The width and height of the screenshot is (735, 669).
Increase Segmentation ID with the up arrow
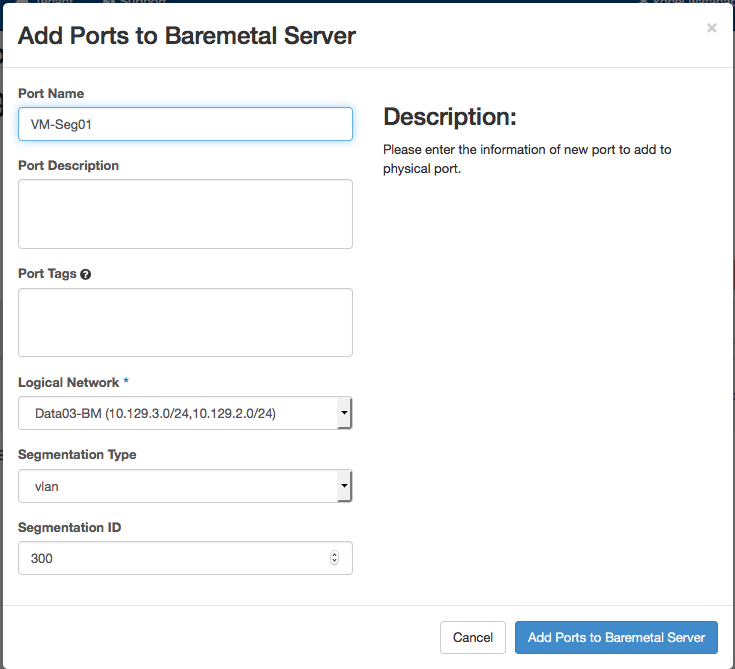334,554
